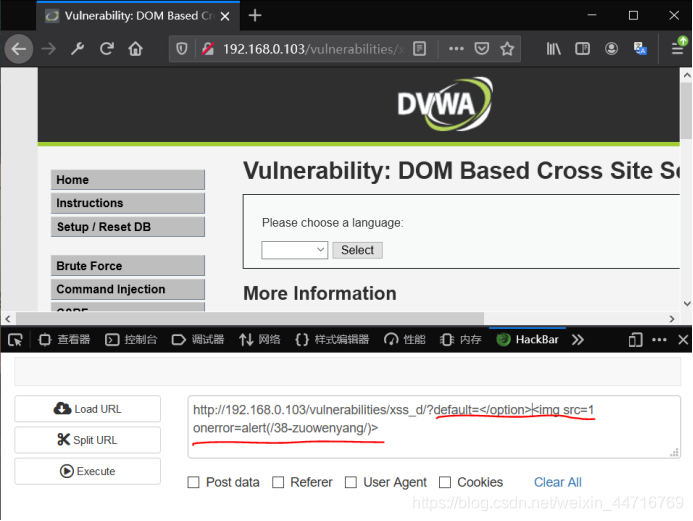Switch to the 控制台 Console tab

tap(131, 340)
